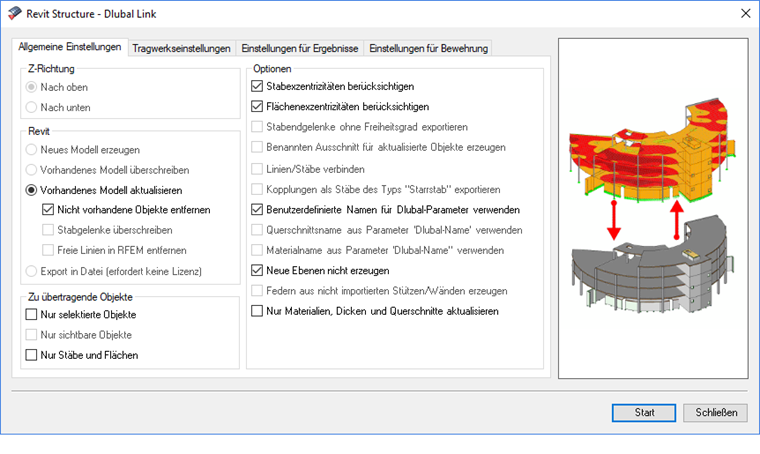Toggle Benannten Ausschnitt für aktualisierte Objekte
760x454 pixels.
click(x=257, y=147)
